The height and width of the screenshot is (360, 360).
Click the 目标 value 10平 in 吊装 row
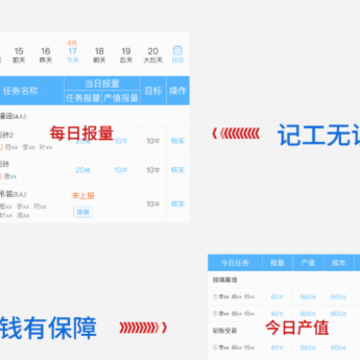[x=153, y=204]
